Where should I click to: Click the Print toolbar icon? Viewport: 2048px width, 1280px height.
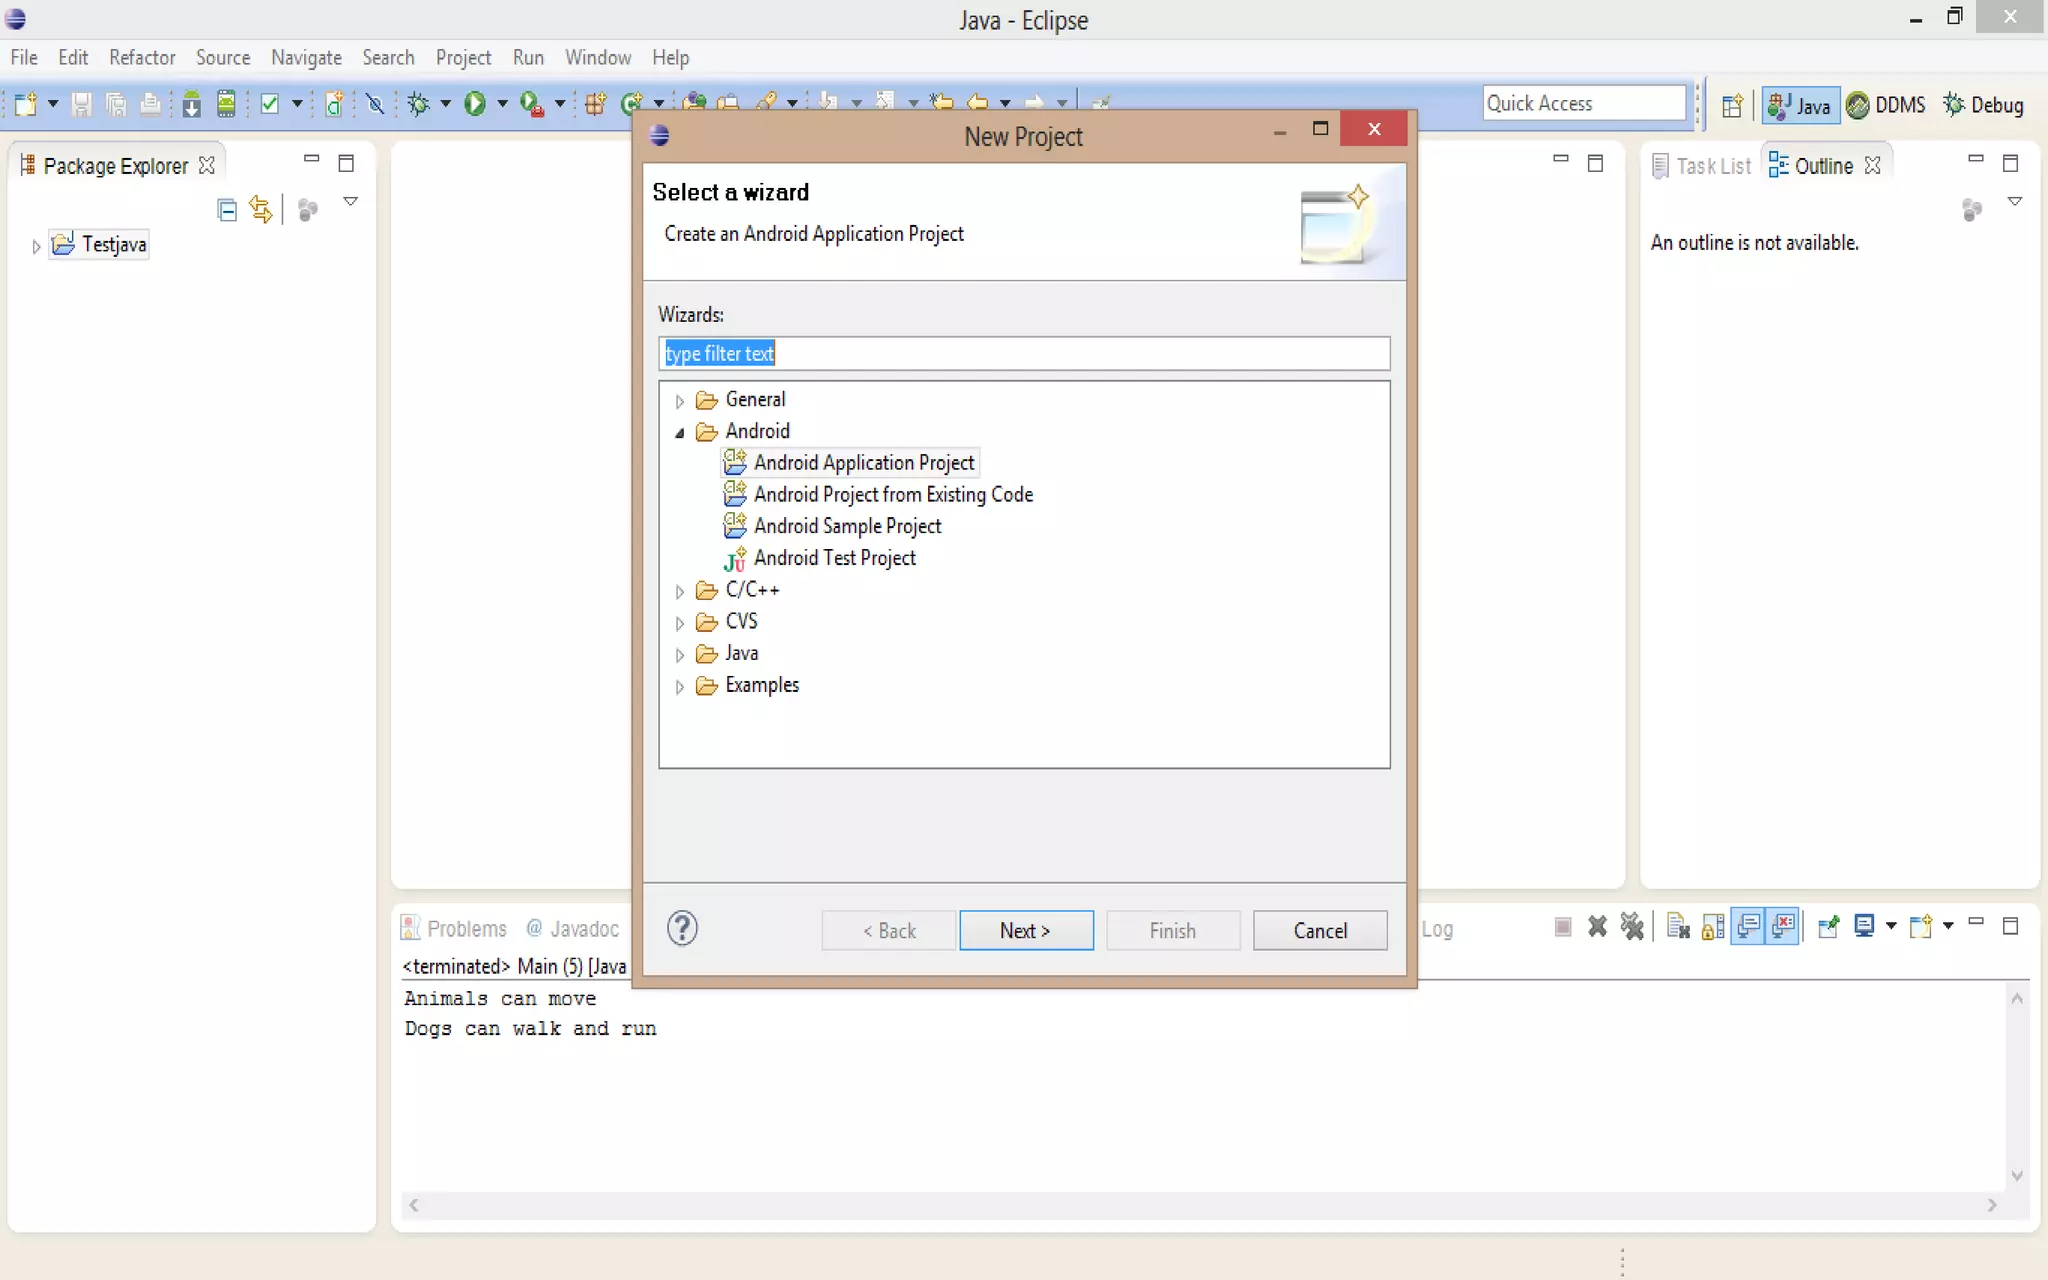[x=150, y=104]
